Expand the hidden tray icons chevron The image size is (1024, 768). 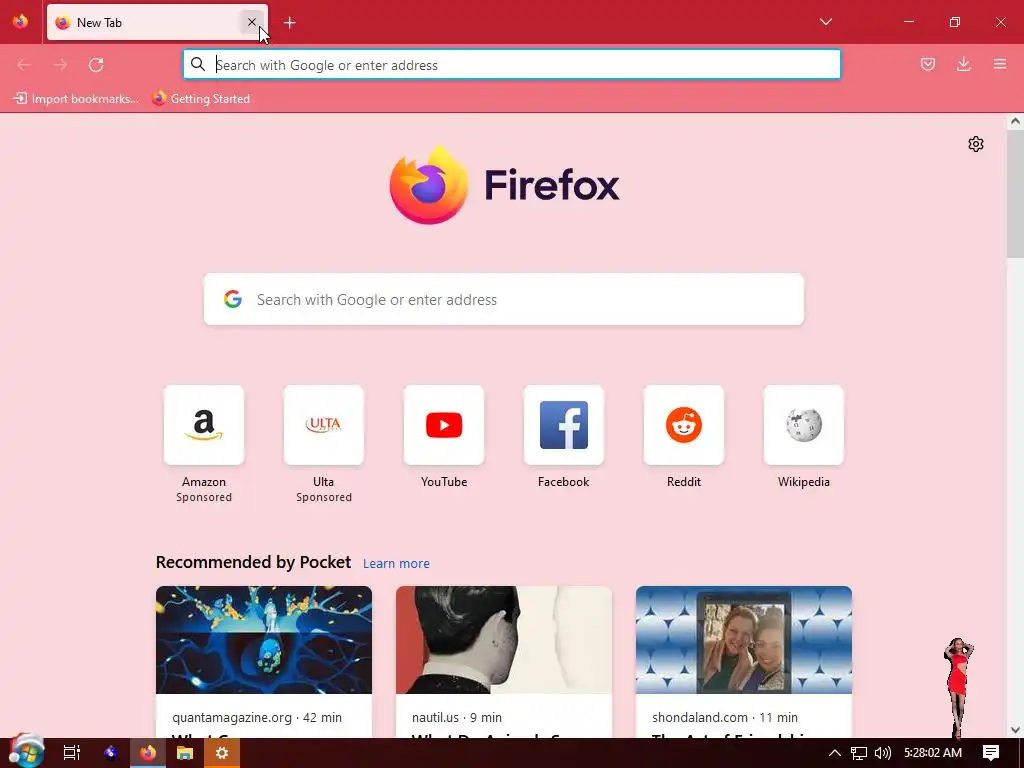pos(835,753)
